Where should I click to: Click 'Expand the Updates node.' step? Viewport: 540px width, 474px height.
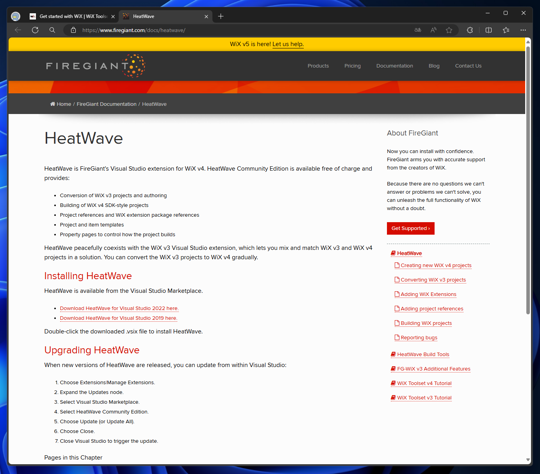pos(91,392)
